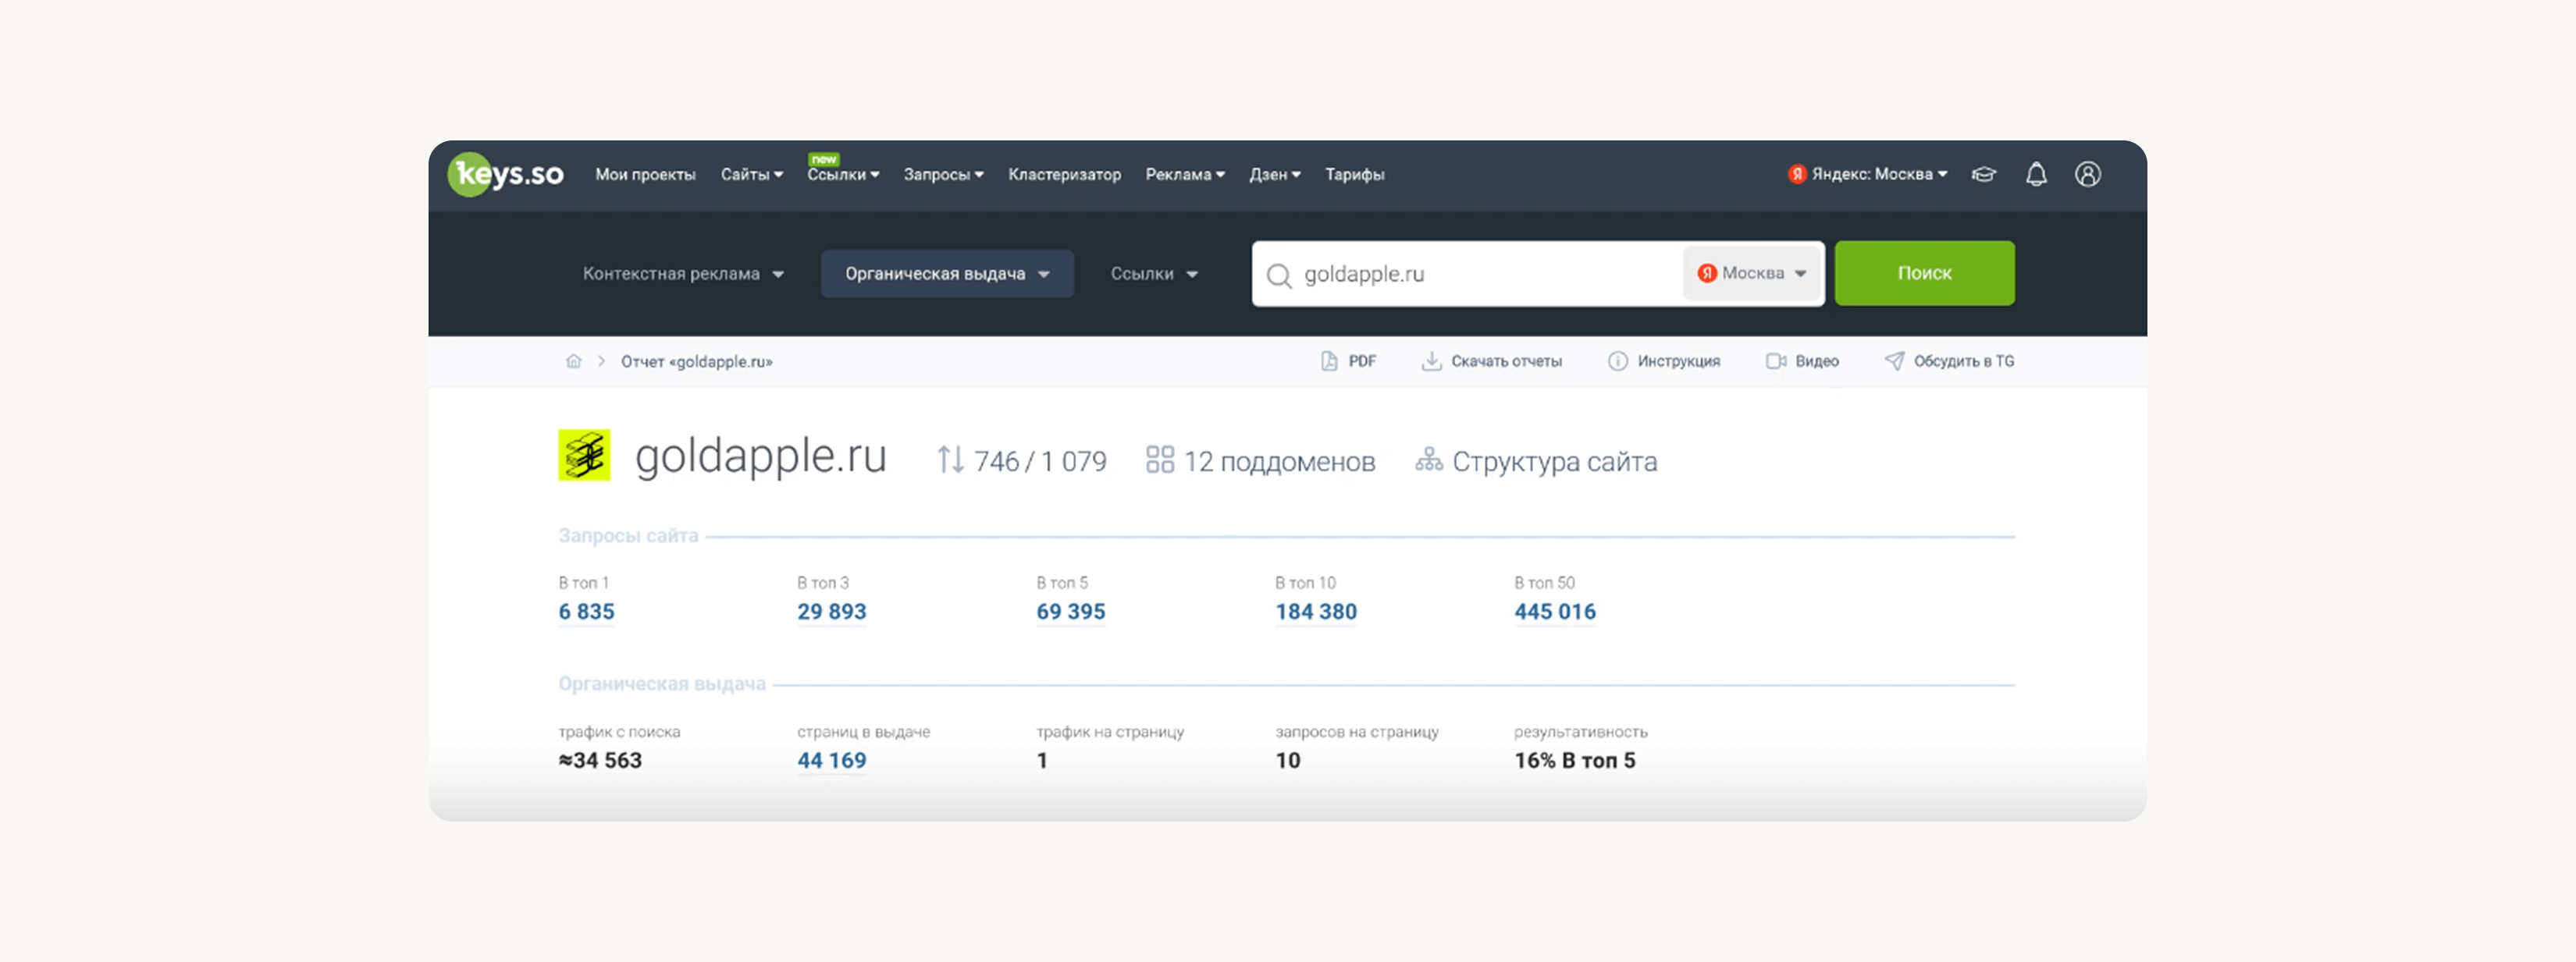Click the video camera icon
The height and width of the screenshot is (962, 2576).
point(1776,361)
